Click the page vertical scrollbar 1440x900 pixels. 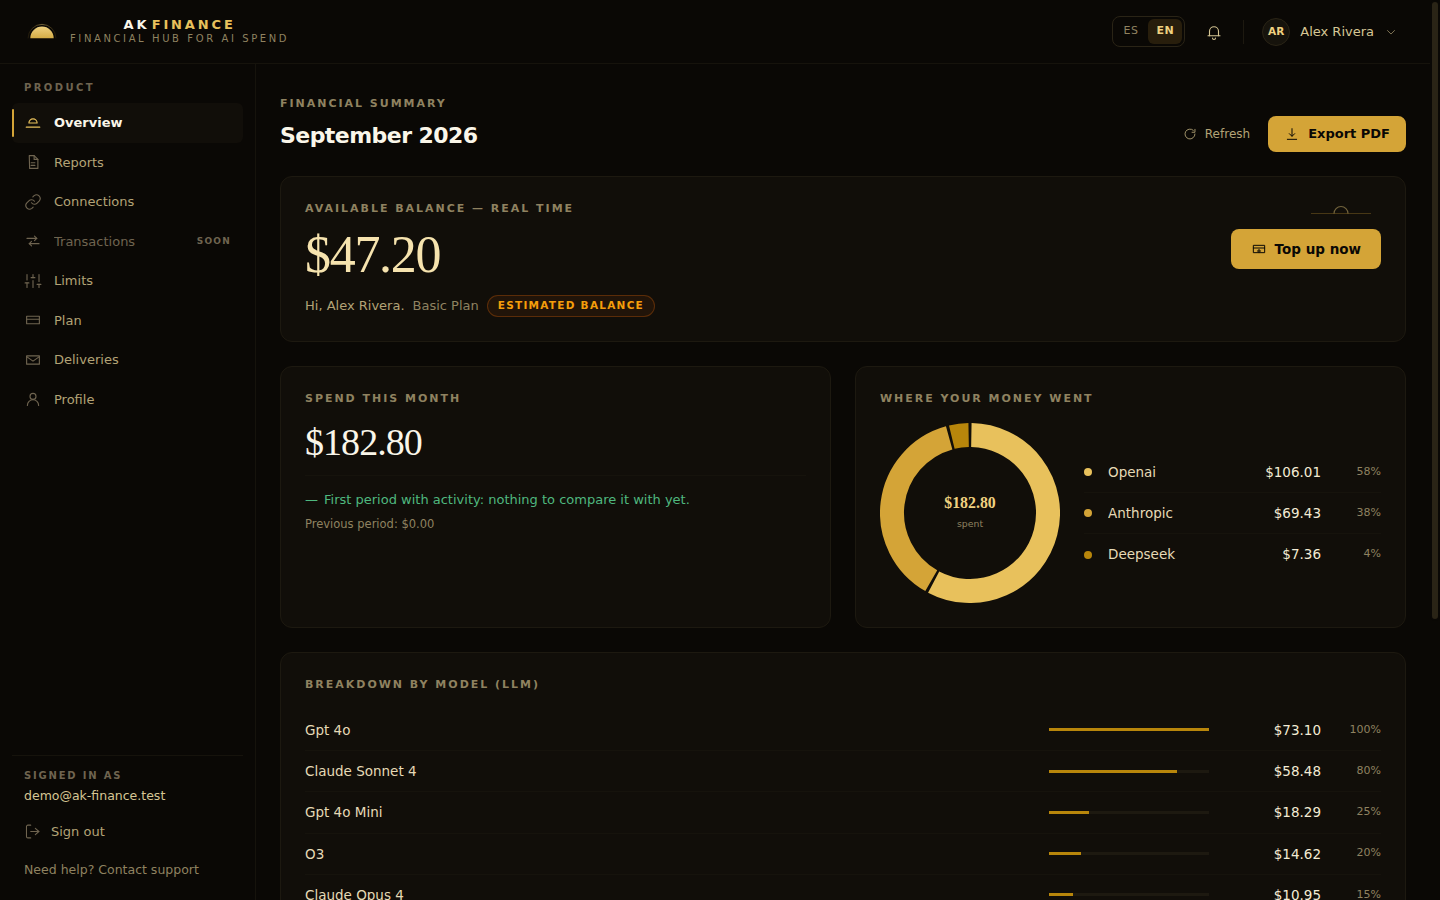(1435, 310)
